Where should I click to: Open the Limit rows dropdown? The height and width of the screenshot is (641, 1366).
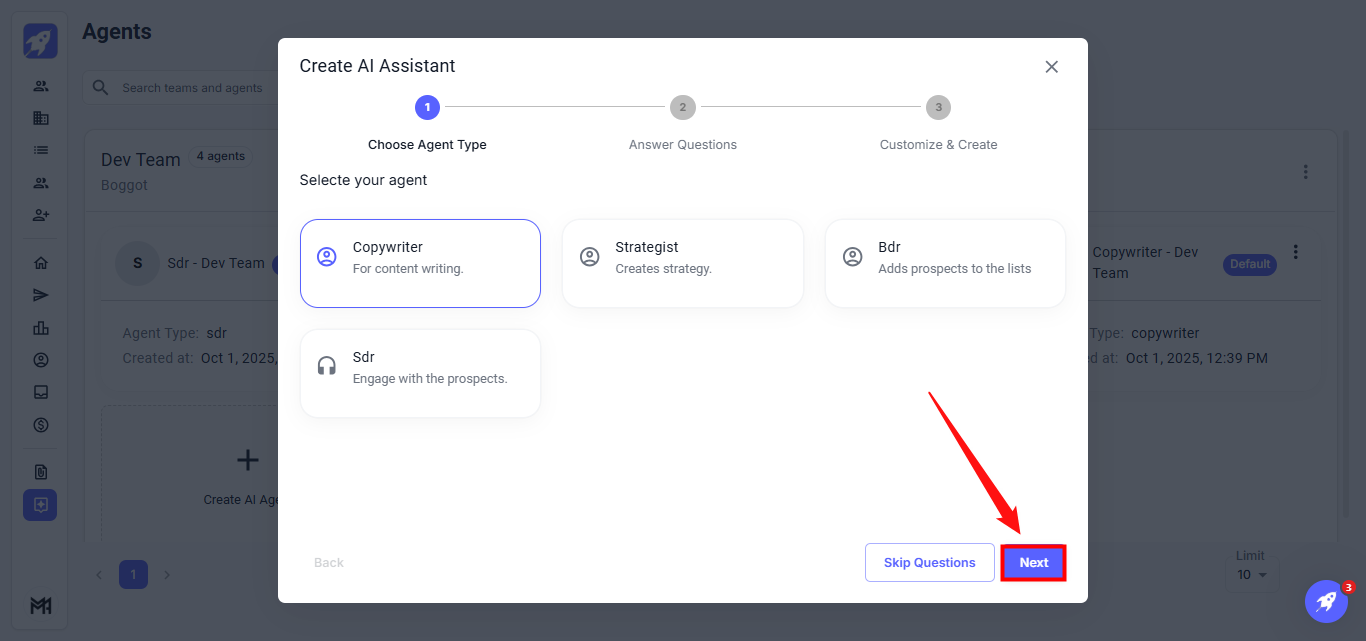coord(1251,575)
